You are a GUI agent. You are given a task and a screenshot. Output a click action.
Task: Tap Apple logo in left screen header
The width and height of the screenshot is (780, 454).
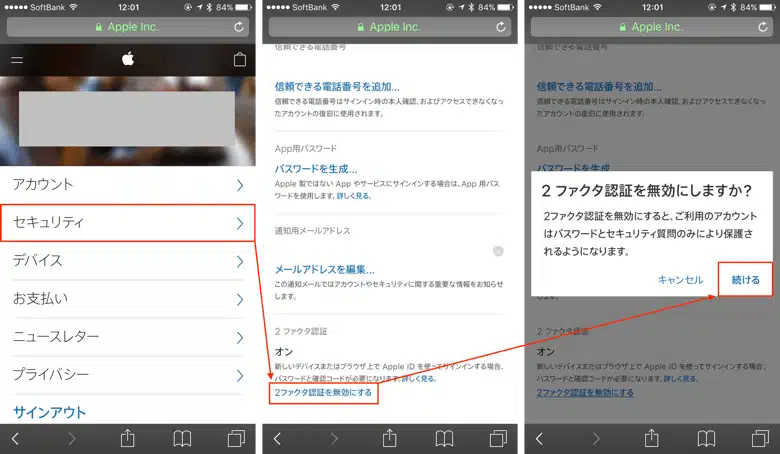(x=128, y=59)
